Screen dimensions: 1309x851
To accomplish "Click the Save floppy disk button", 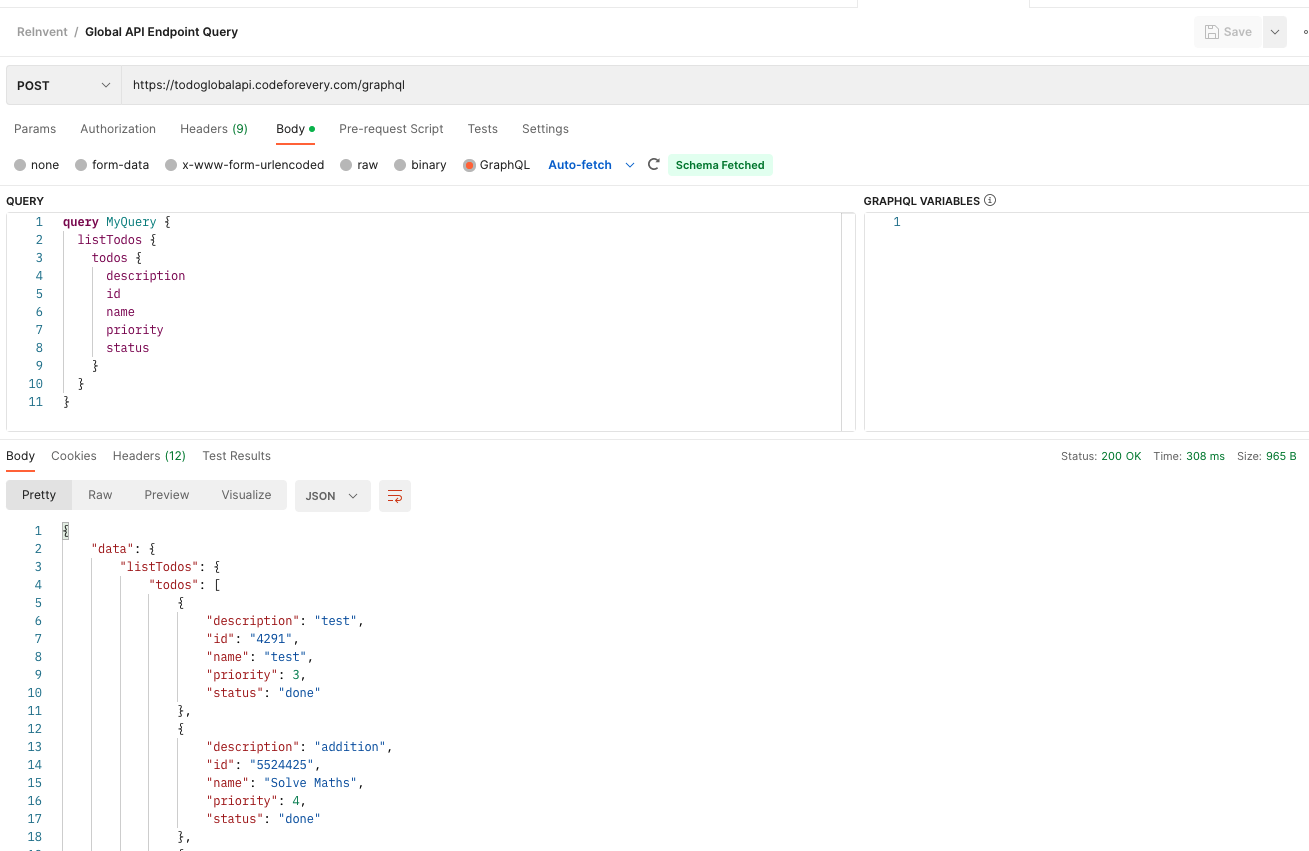I will [x=1228, y=32].
